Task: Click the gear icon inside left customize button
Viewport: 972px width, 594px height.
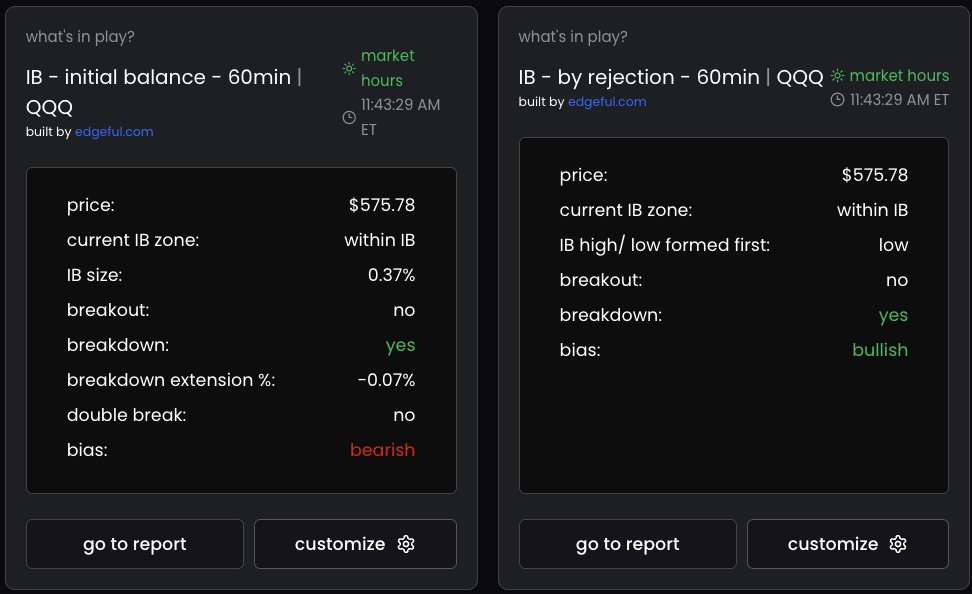Action: [x=406, y=544]
